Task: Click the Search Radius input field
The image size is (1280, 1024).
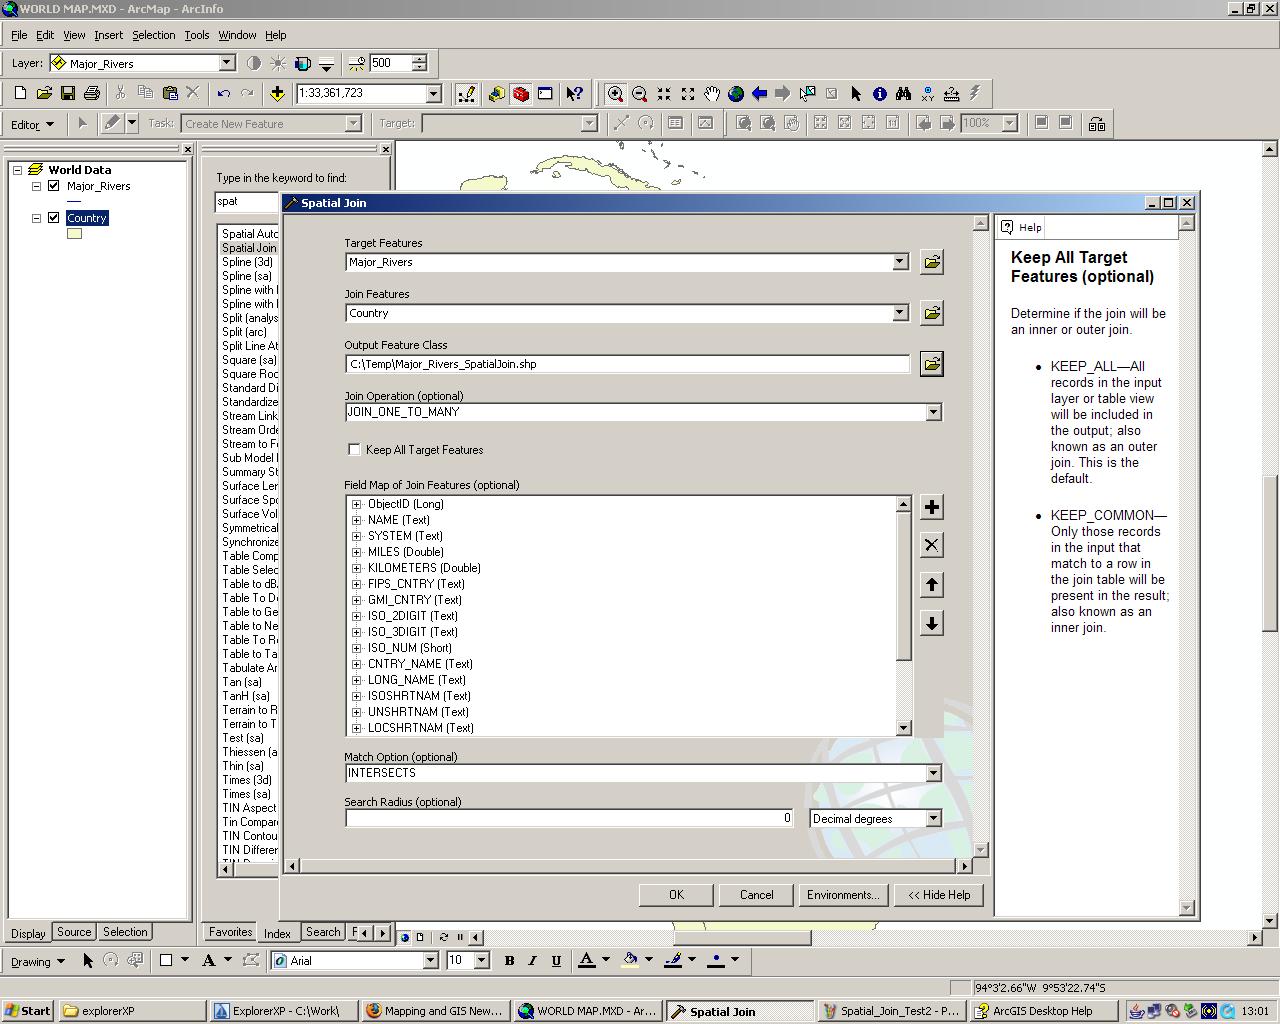Action: click(570, 819)
